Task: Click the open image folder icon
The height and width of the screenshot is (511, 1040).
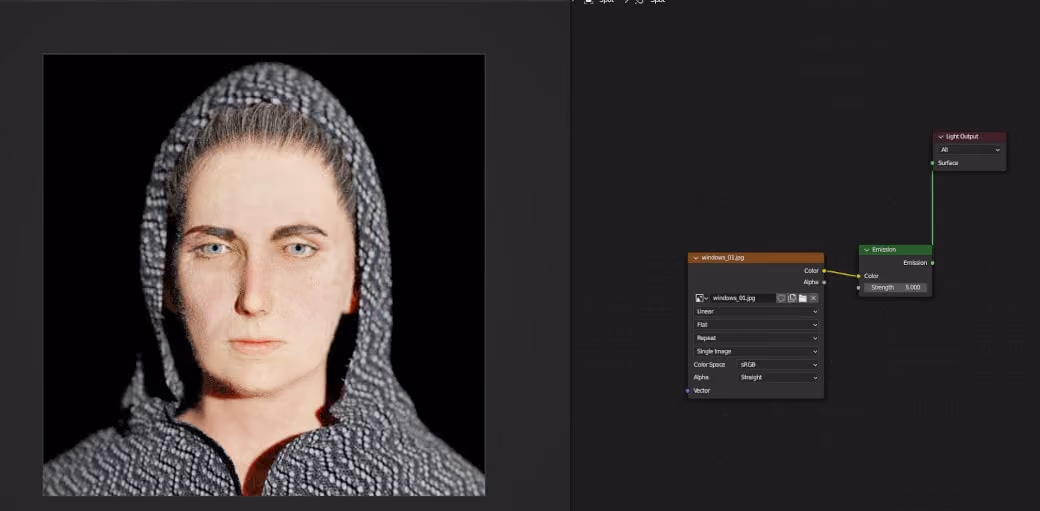Action: pos(803,298)
